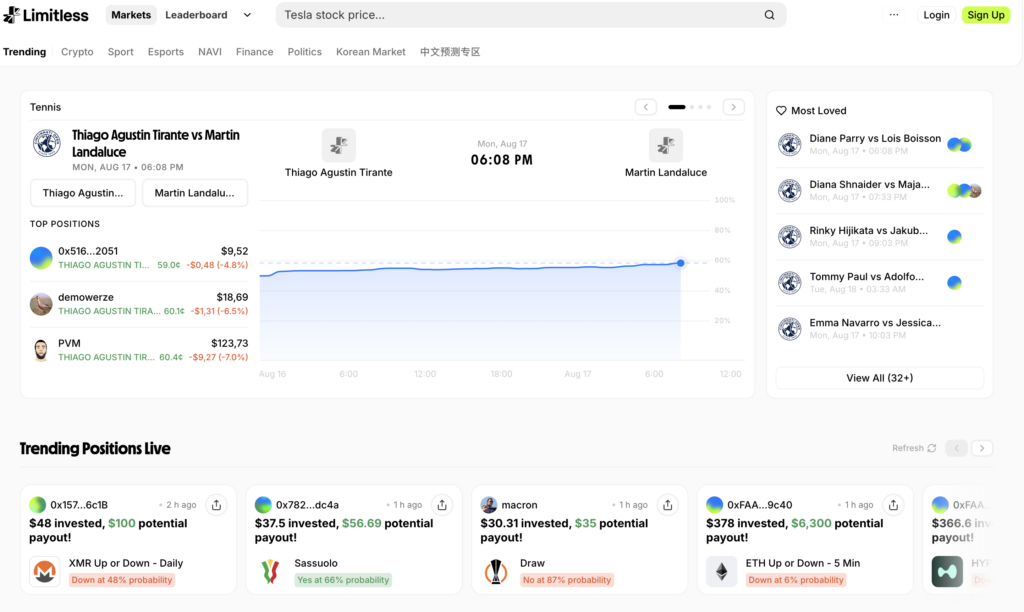This screenshot has width=1024, height=612.
Task: Open XMR Up or Down - Daily market
Action: [x=126, y=563]
